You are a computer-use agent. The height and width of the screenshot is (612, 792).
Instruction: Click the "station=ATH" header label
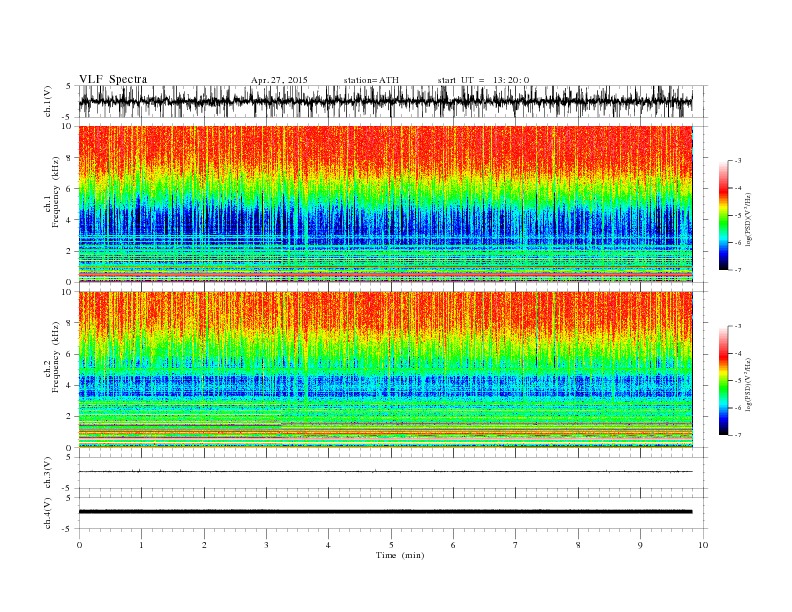click(371, 80)
